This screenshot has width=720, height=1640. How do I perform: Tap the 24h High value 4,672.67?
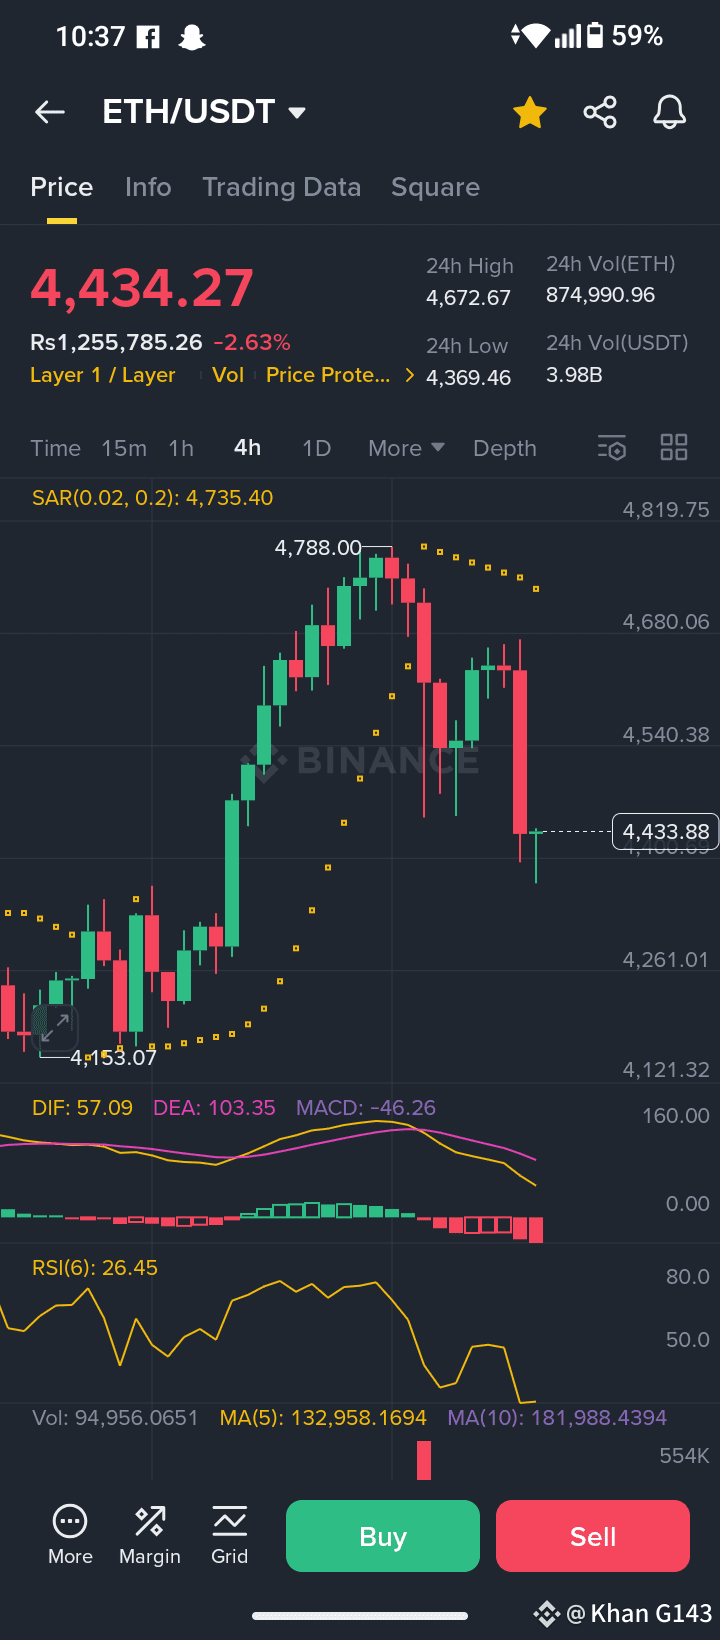pos(468,298)
